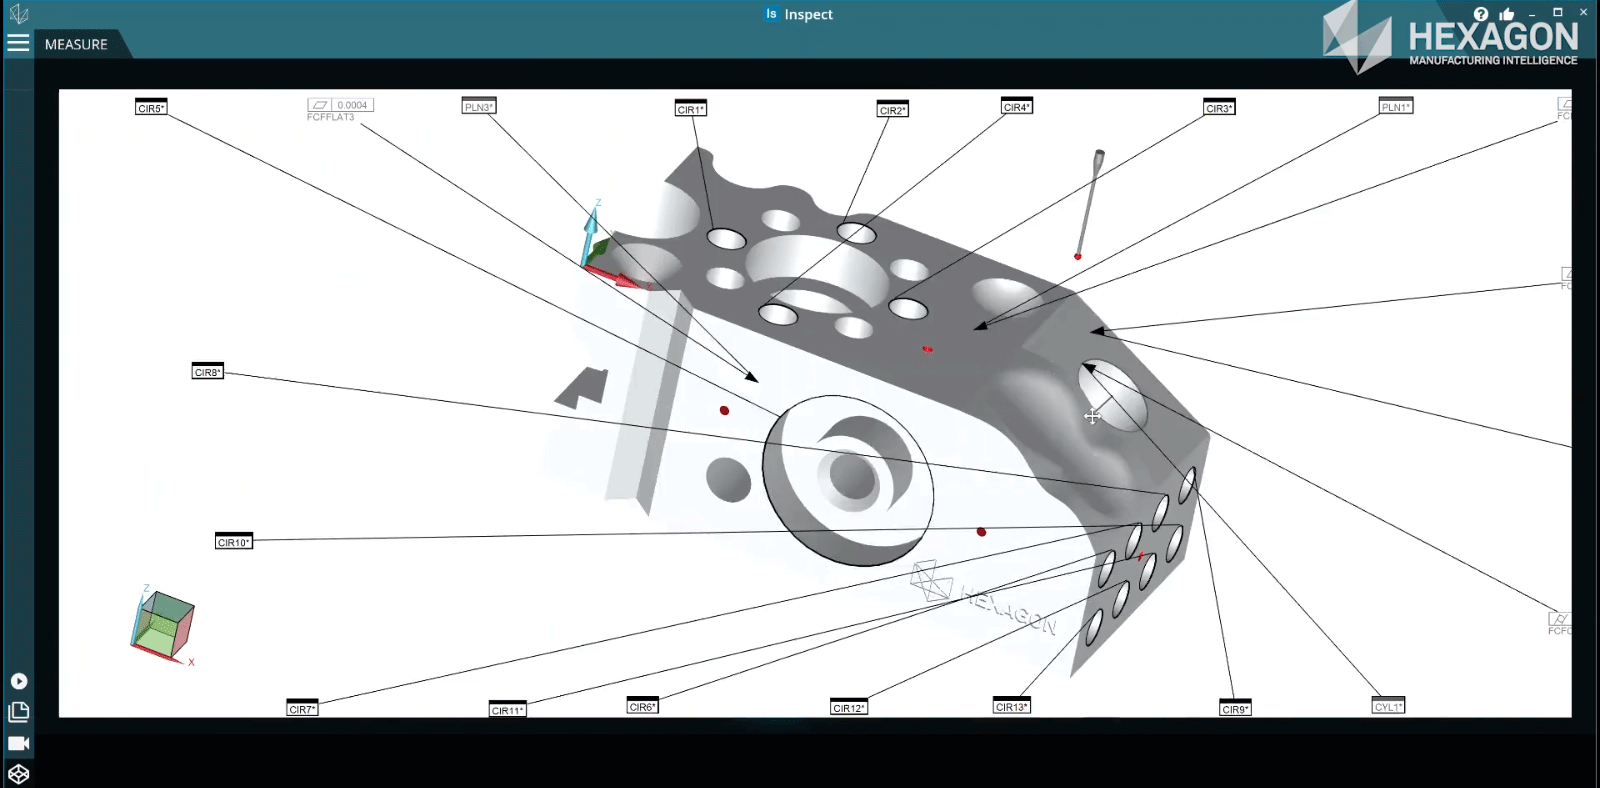Select the CIR7 feature label
Viewport: 1600px width, 788px height.
[x=302, y=708]
